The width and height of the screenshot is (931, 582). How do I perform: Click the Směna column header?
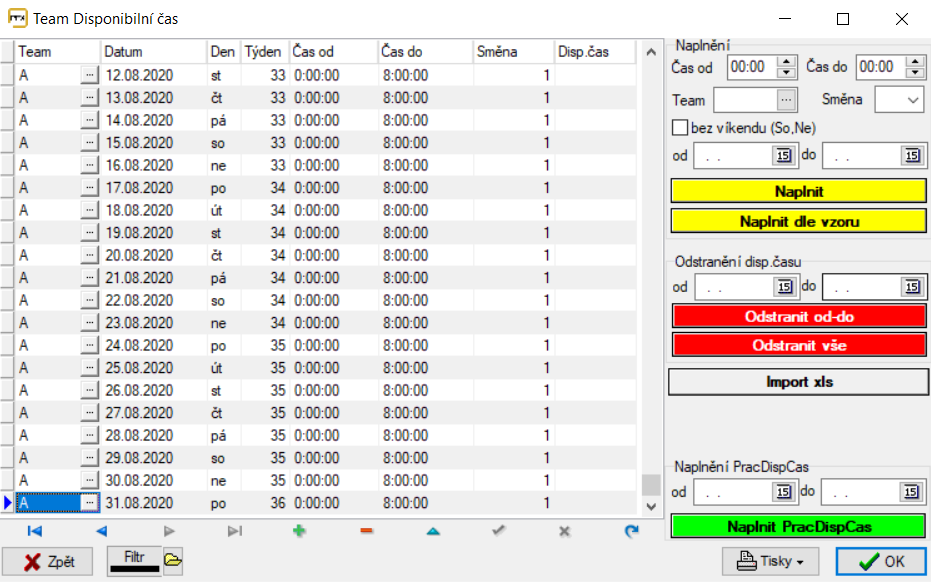pyautogui.click(x=514, y=51)
